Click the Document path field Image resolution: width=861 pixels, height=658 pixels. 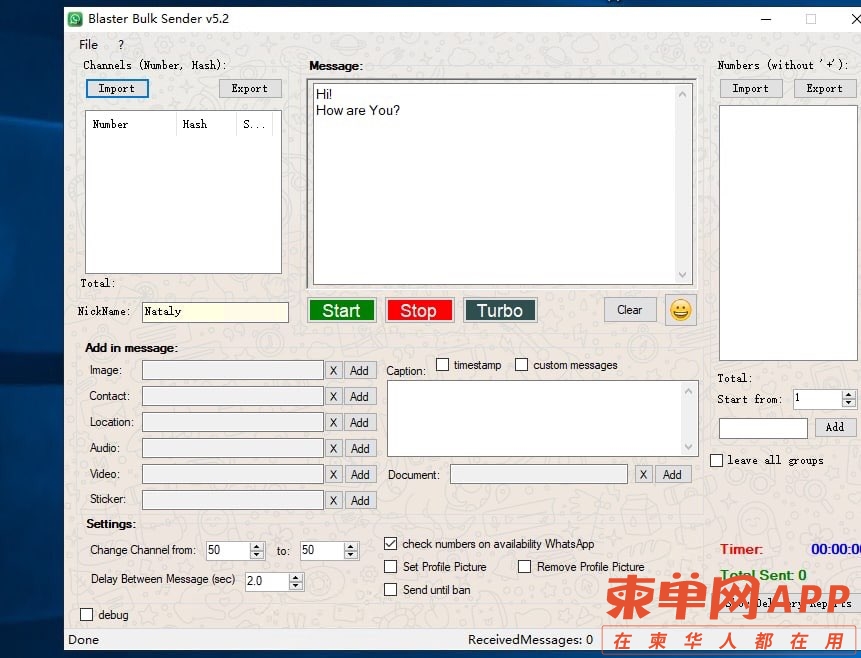(x=539, y=474)
